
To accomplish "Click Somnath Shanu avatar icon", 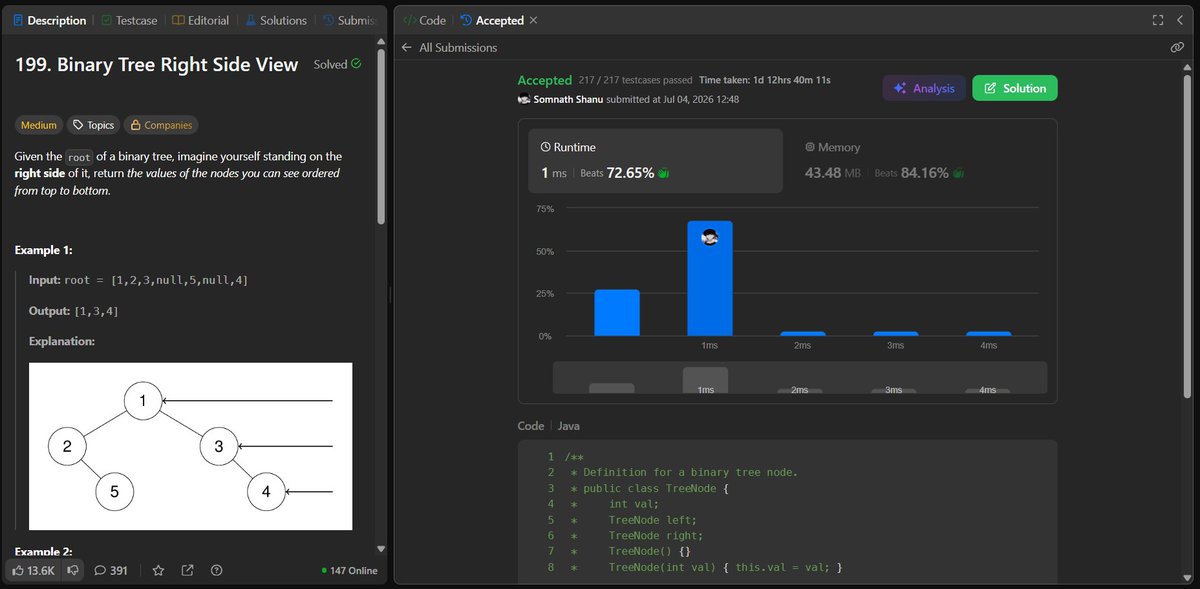I will (x=524, y=99).
